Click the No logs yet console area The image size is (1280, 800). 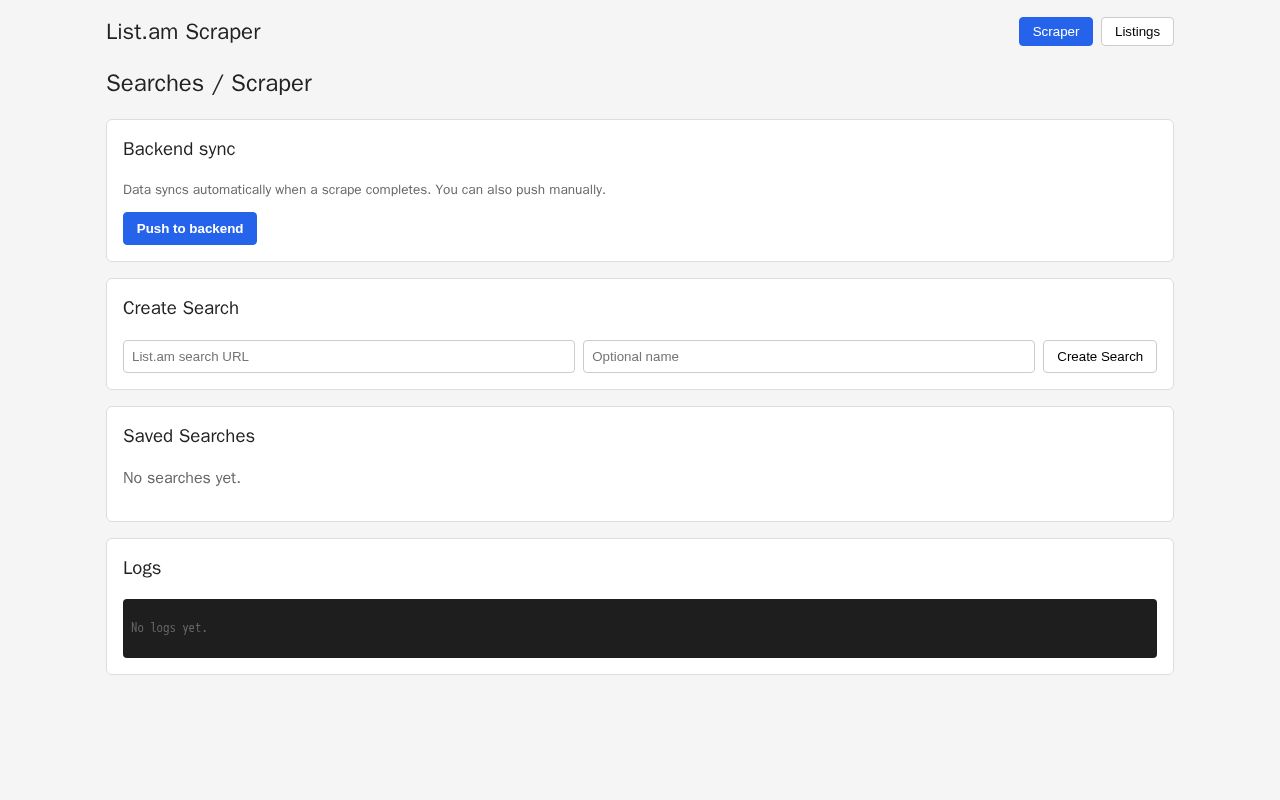click(640, 628)
